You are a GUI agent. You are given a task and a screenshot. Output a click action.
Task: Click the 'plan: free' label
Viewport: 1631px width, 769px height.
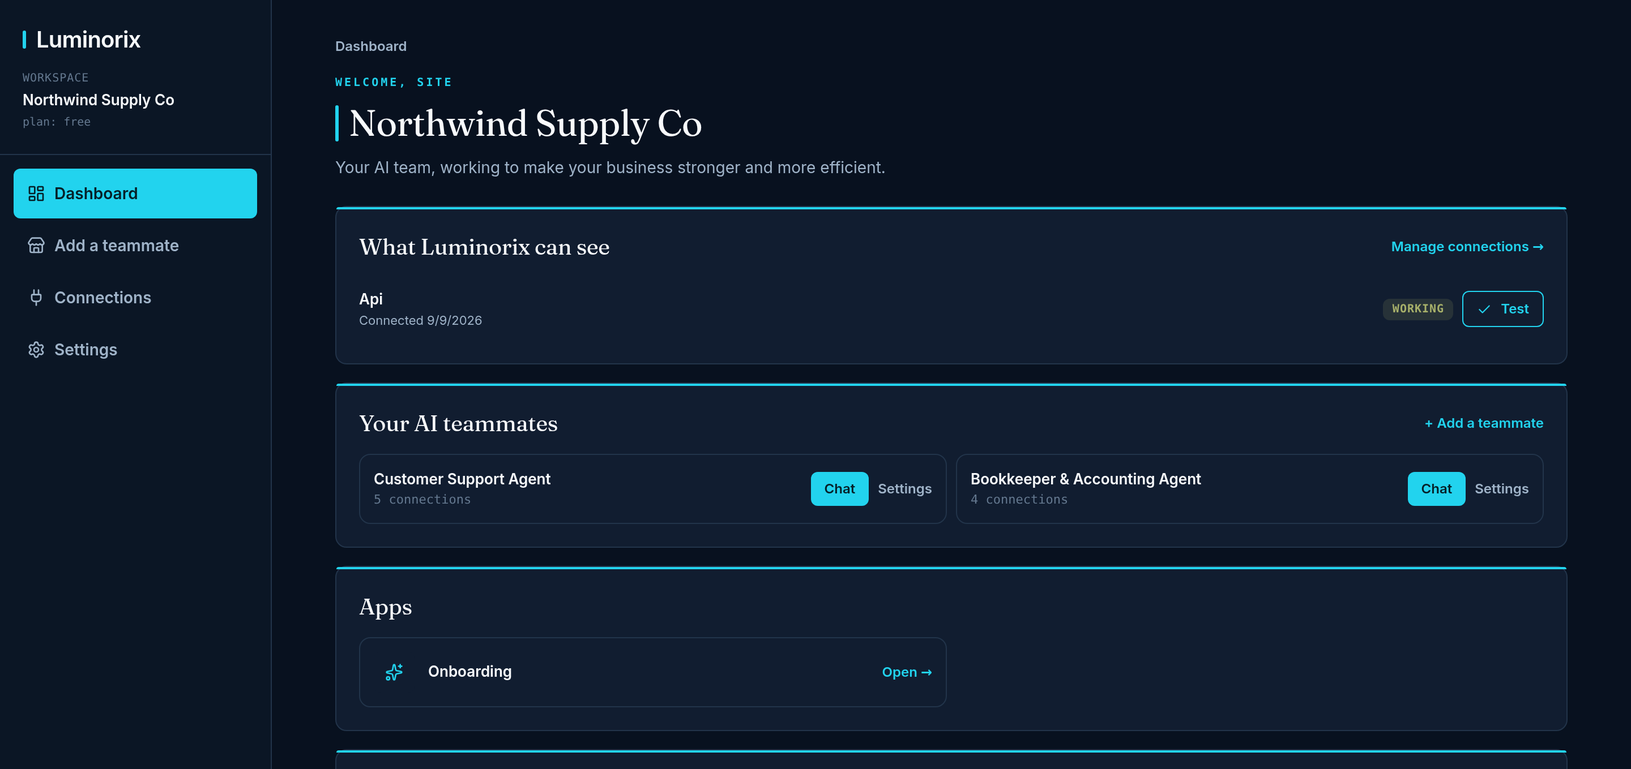(x=57, y=122)
